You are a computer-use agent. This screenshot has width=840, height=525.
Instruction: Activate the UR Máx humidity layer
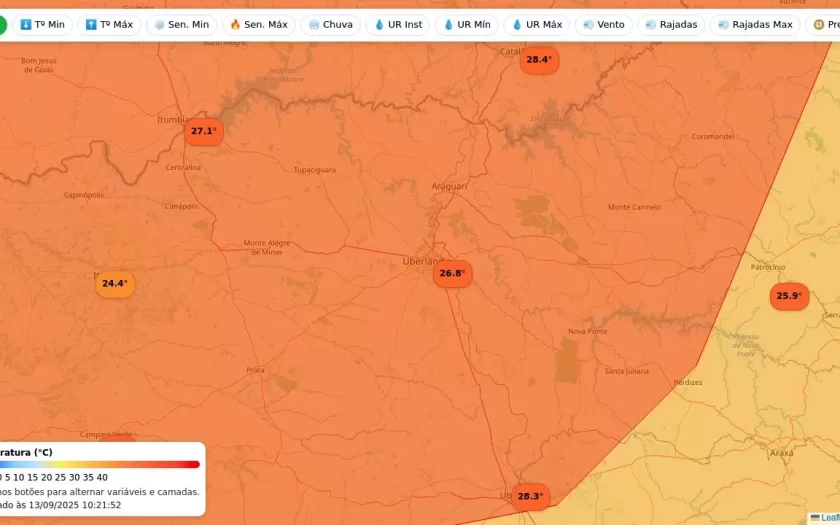pos(536,24)
